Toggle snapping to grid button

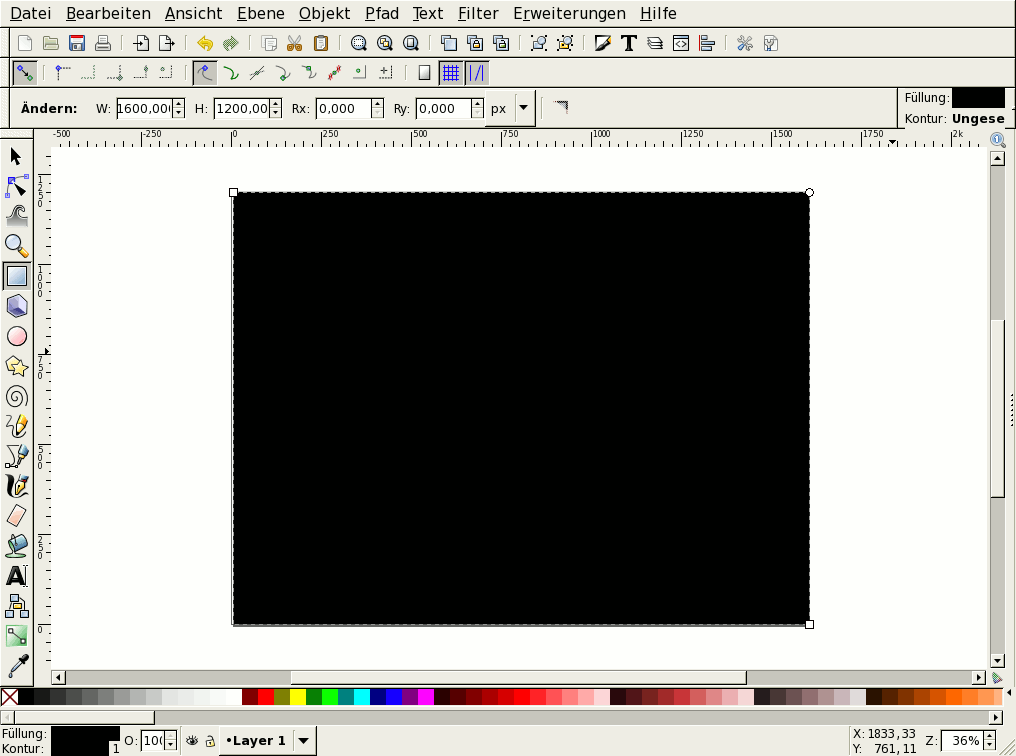pyautogui.click(x=451, y=73)
